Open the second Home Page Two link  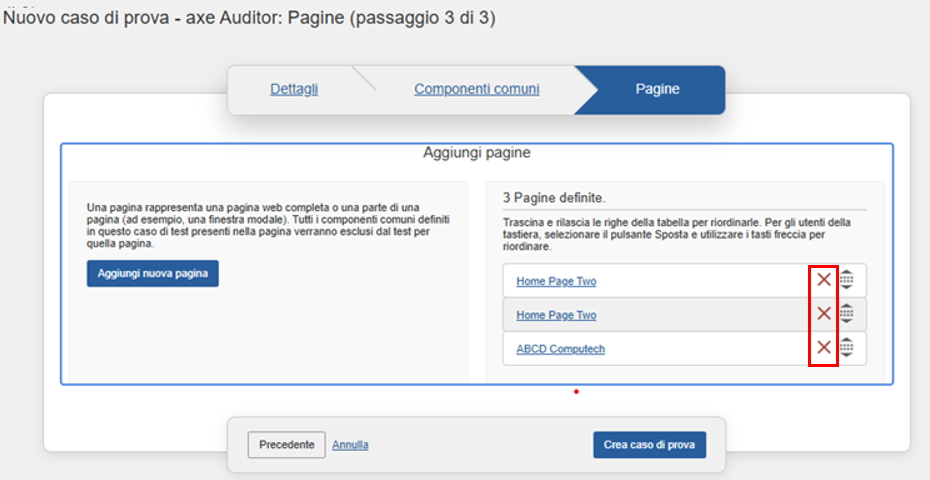(x=556, y=315)
